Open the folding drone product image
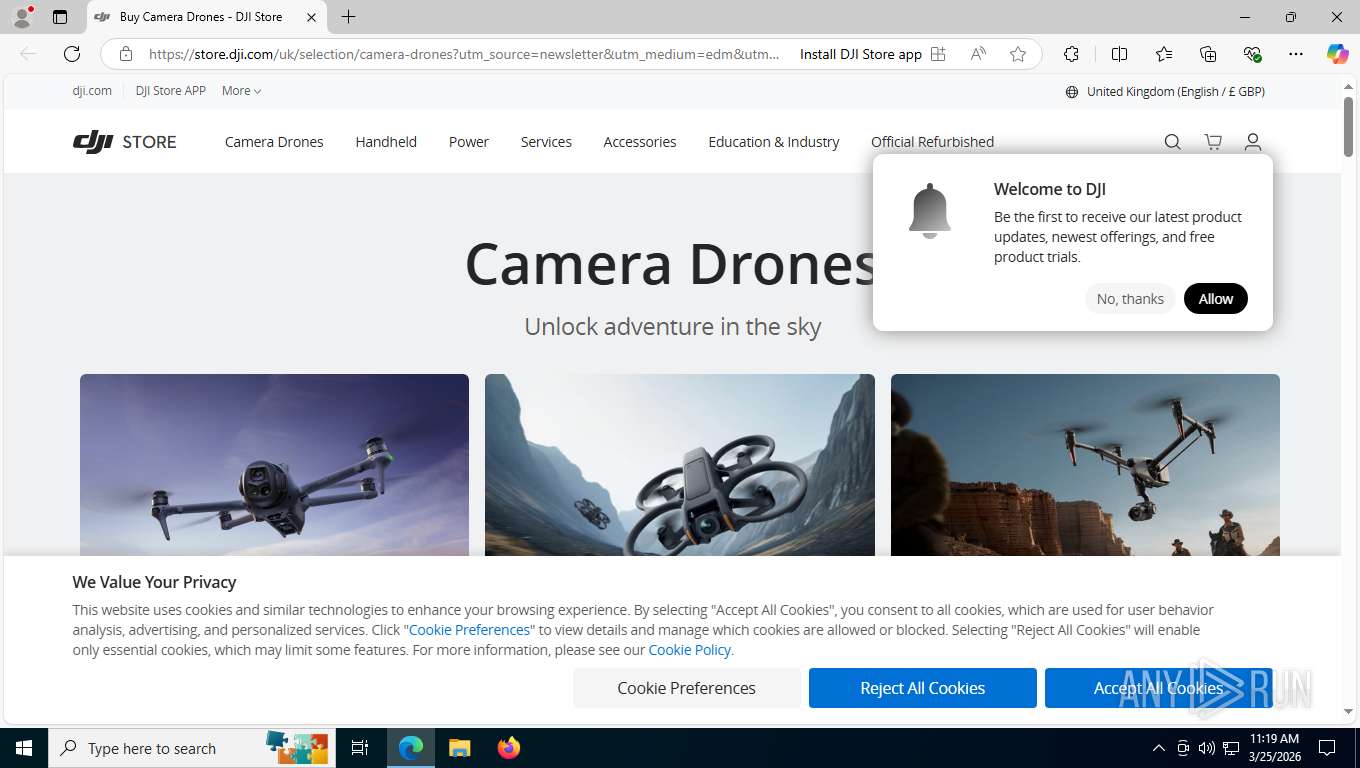Screen dimensions: 1360x768 tap(274, 465)
